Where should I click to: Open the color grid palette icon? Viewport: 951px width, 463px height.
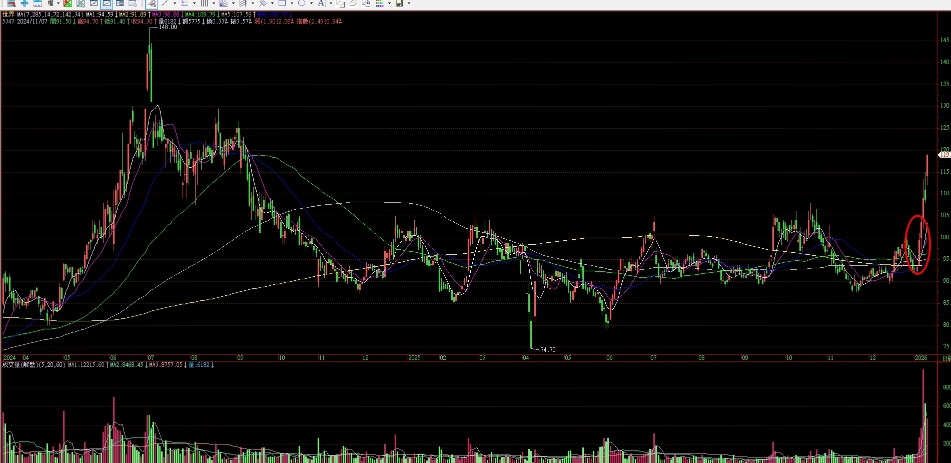tap(380, 4)
